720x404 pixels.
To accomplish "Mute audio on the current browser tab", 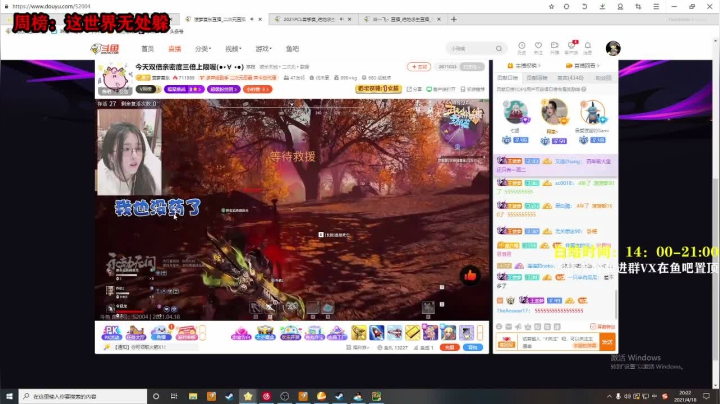I will click(x=252, y=19).
